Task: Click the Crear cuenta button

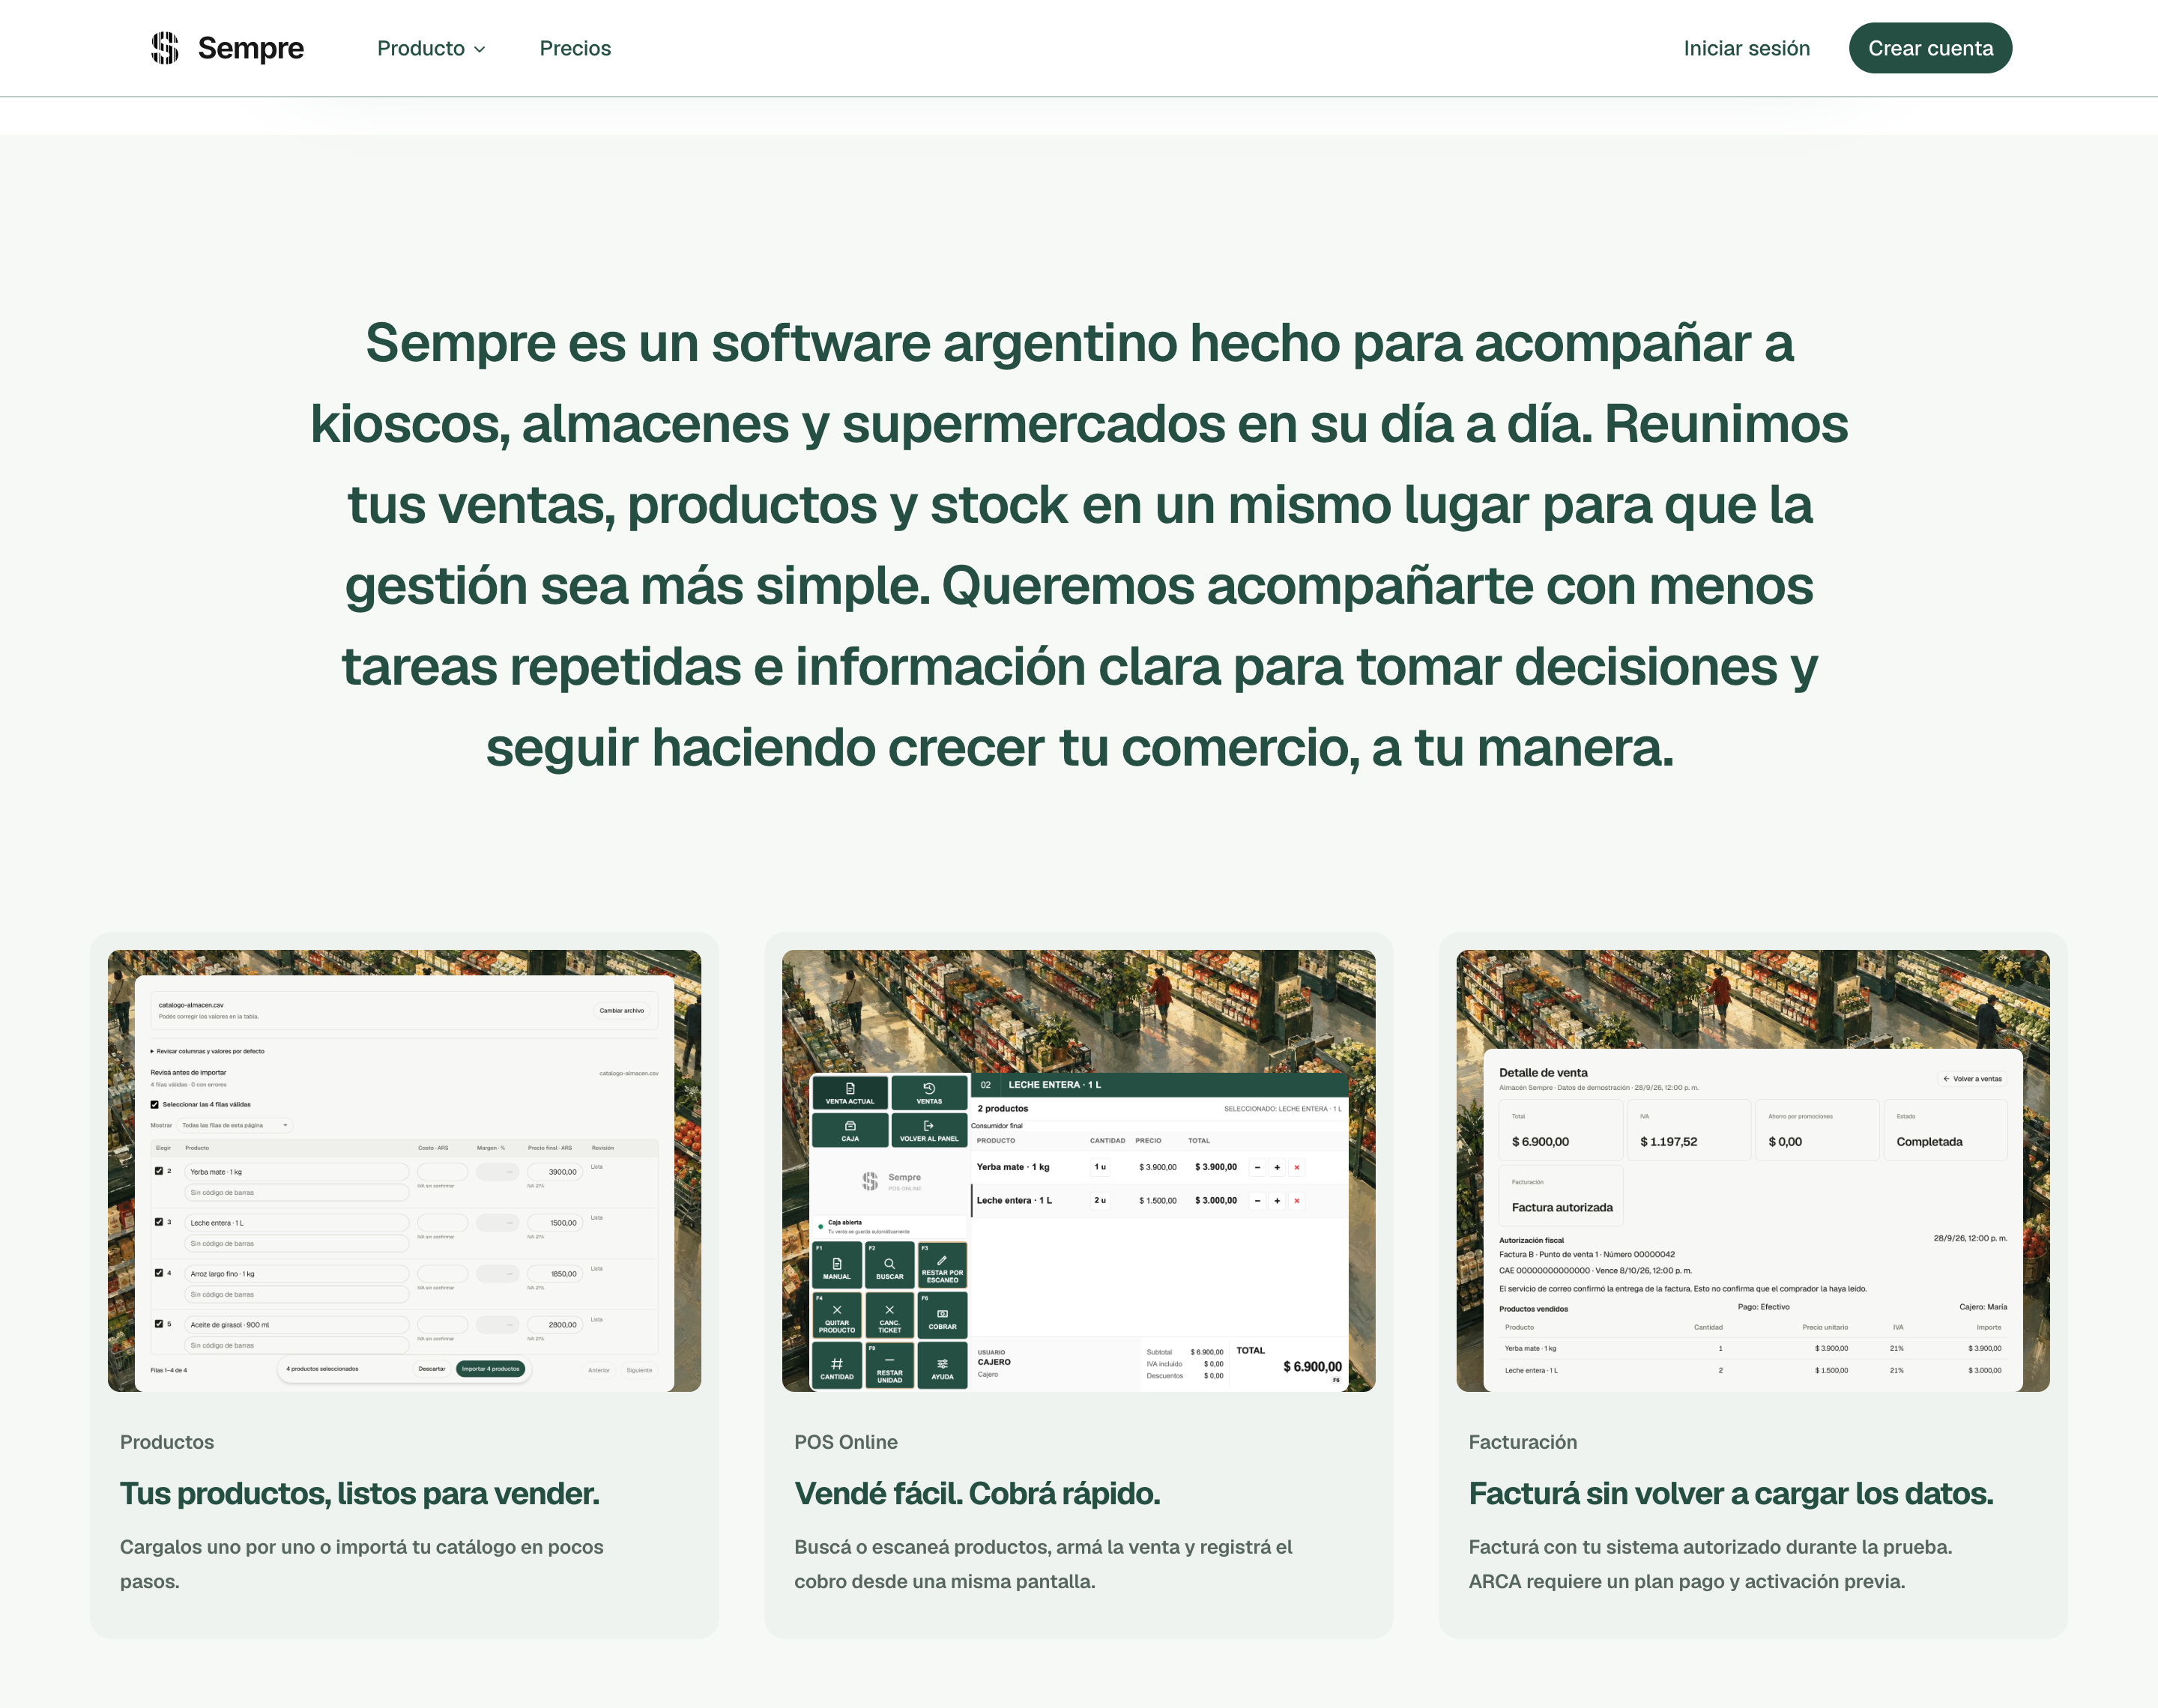Action: pyautogui.click(x=1930, y=48)
